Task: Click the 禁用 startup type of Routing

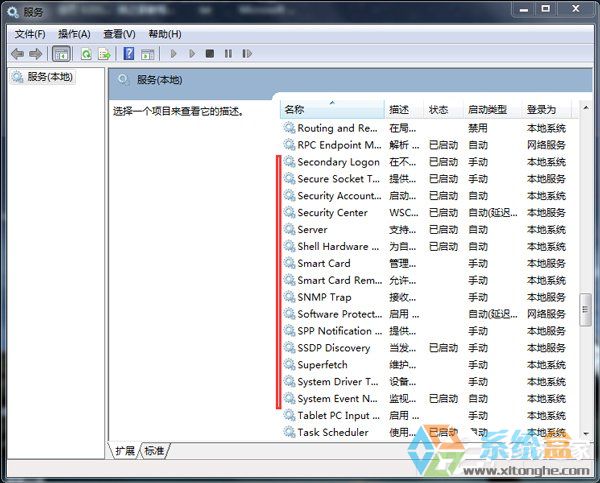Action: coord(478,128)
